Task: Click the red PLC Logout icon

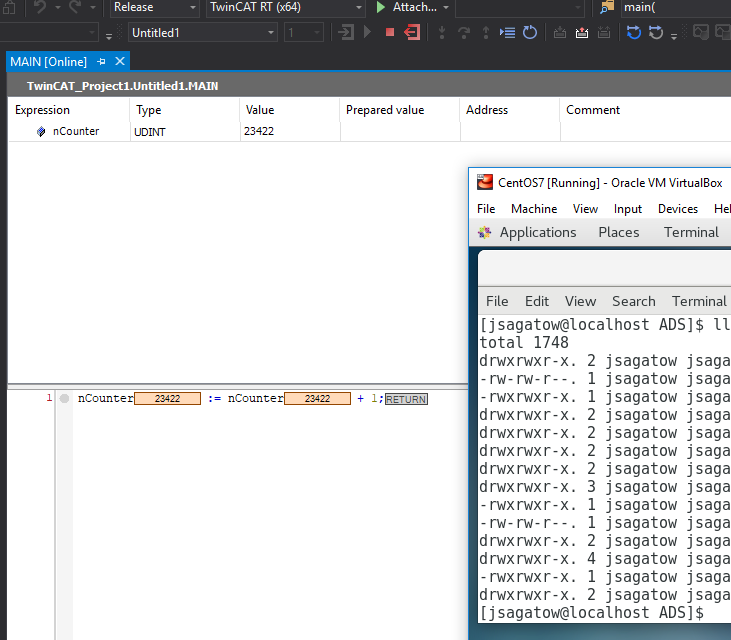Action: 412,33
